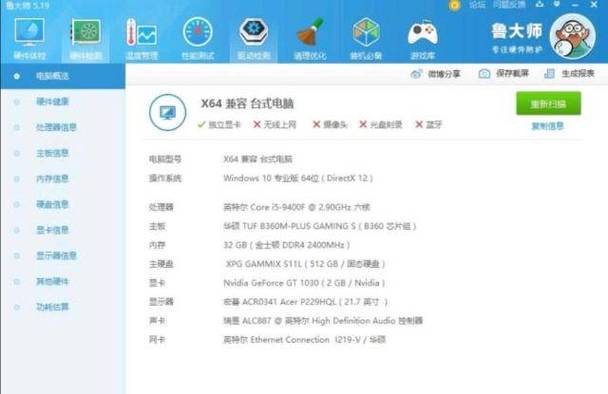The image size is (608, 394).
Task: Open 温度管理 temperature management
Action: (142, 39)
